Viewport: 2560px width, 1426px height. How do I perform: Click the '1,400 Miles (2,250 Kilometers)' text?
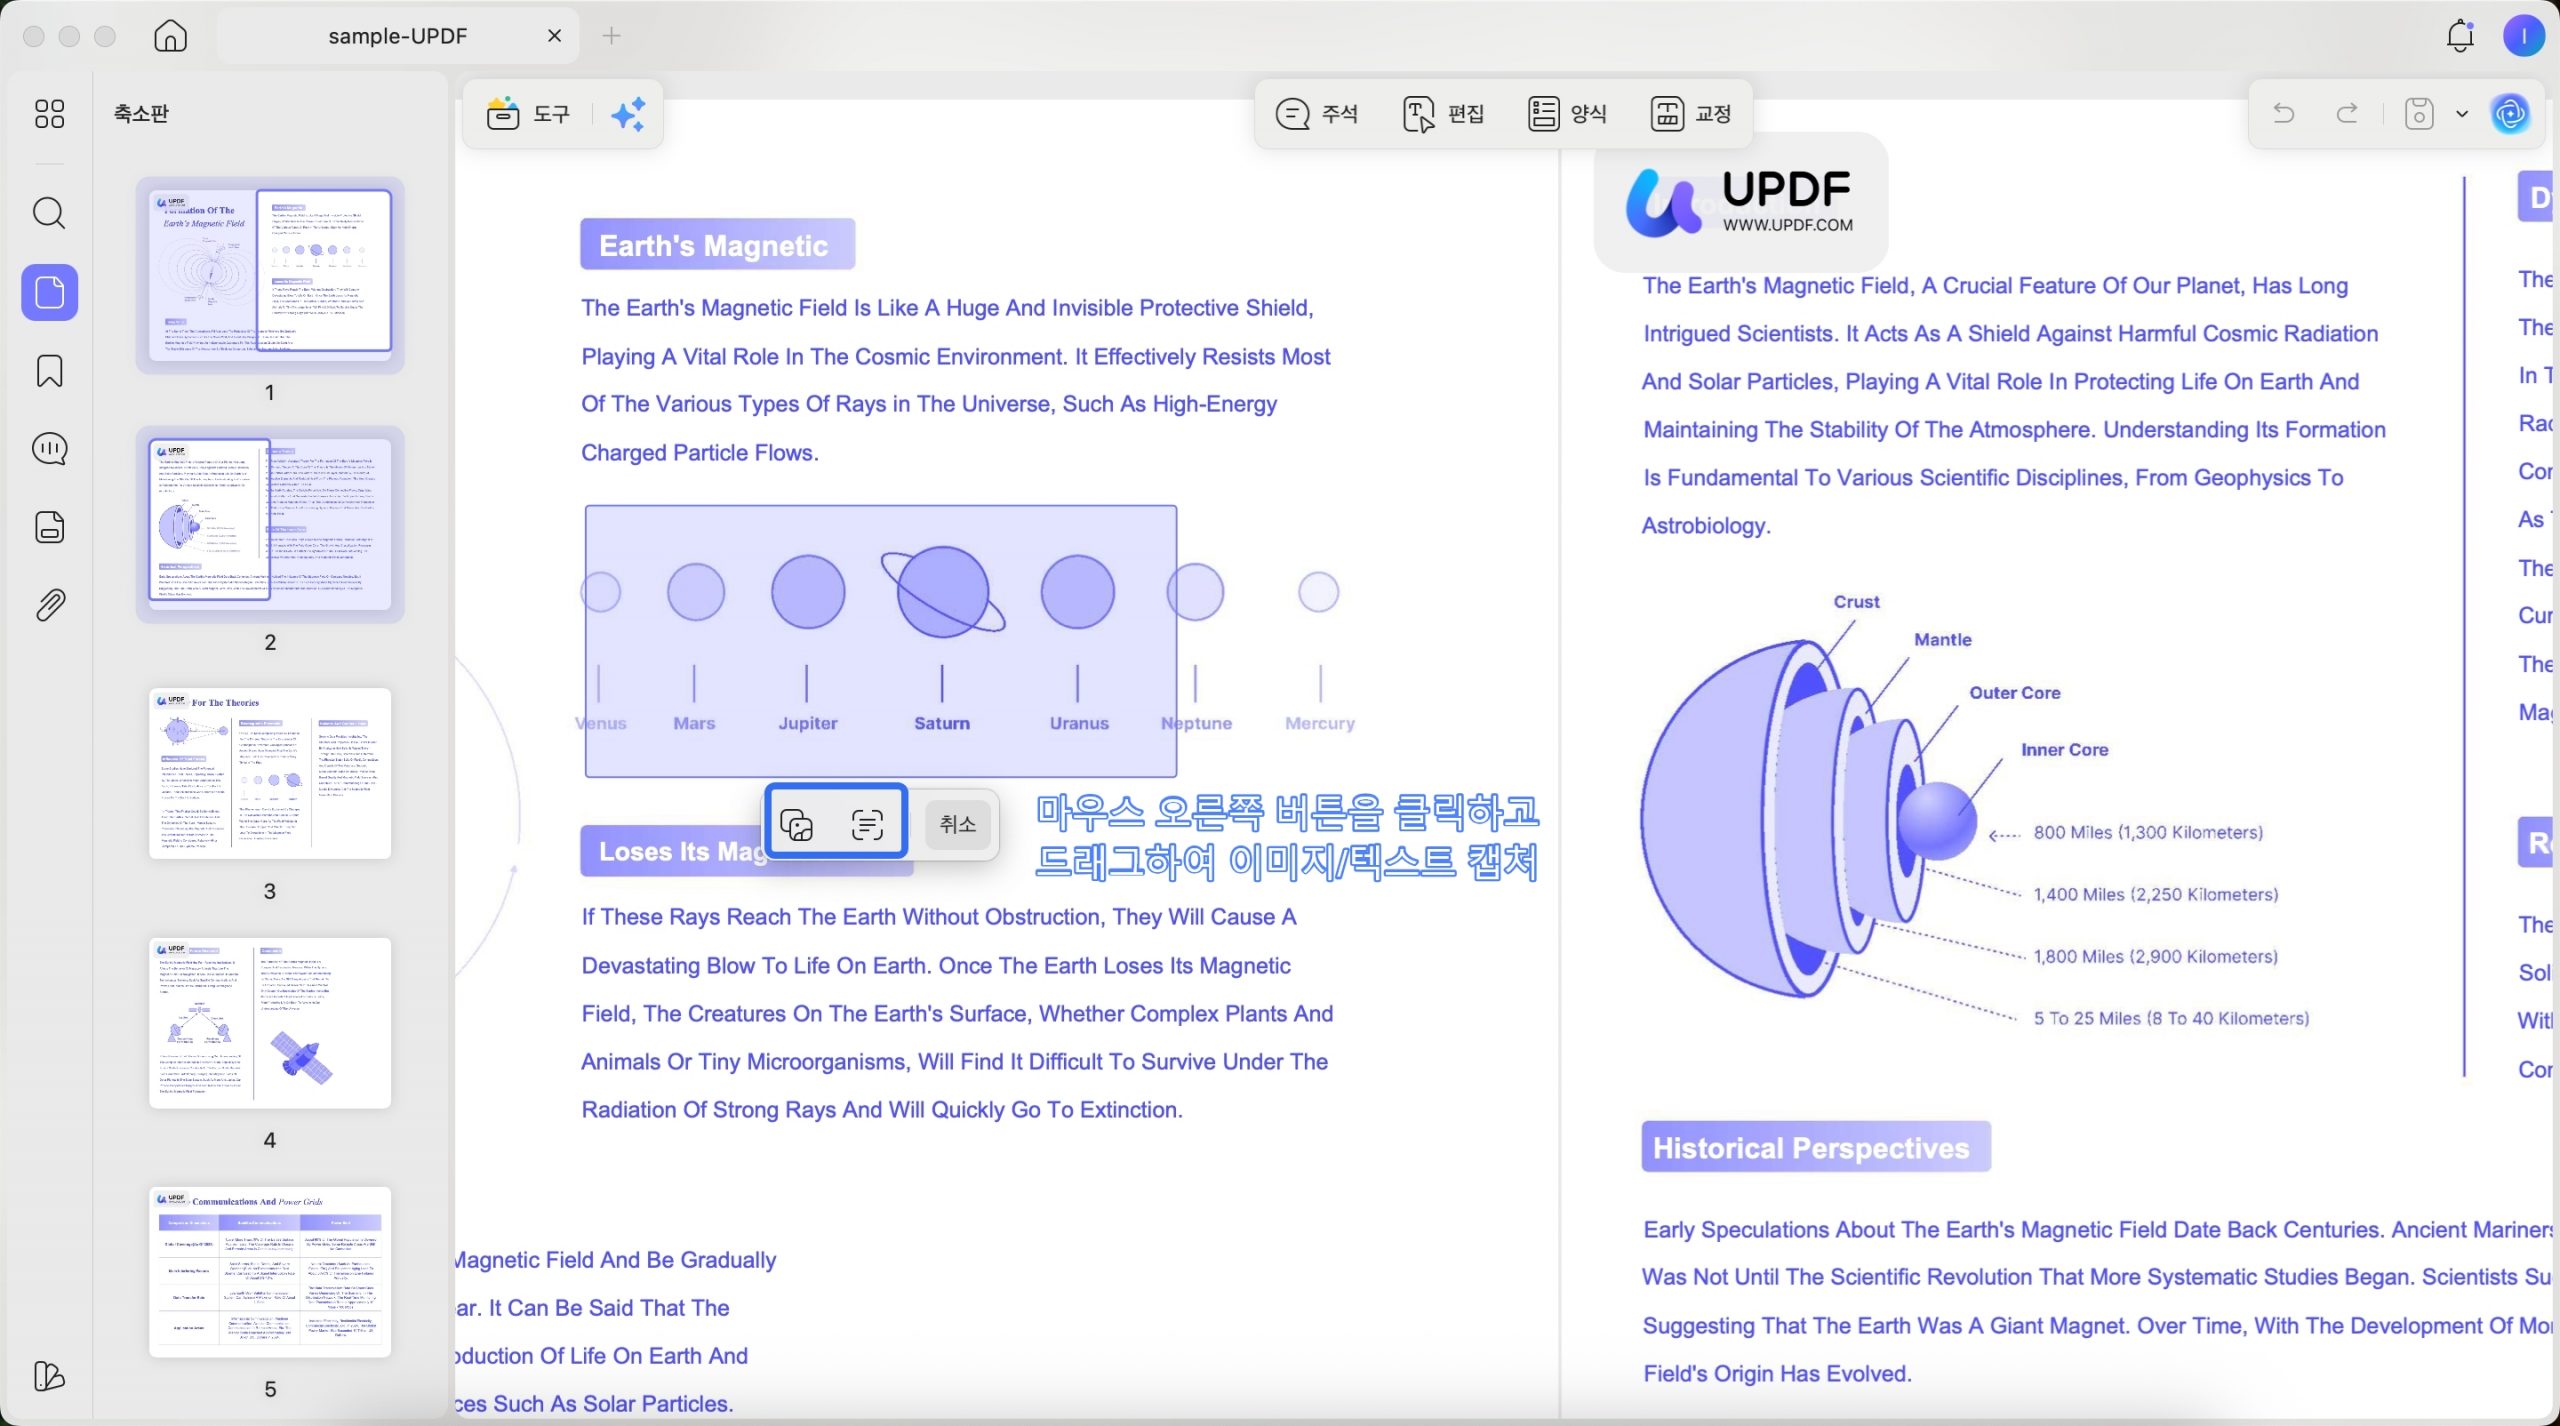pyautogui.click(x=2156, y=895)
